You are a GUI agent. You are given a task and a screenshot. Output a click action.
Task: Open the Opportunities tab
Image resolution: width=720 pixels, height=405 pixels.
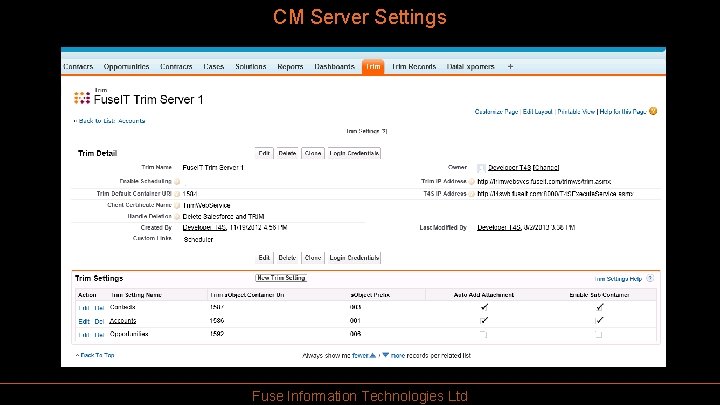point(126,67)
